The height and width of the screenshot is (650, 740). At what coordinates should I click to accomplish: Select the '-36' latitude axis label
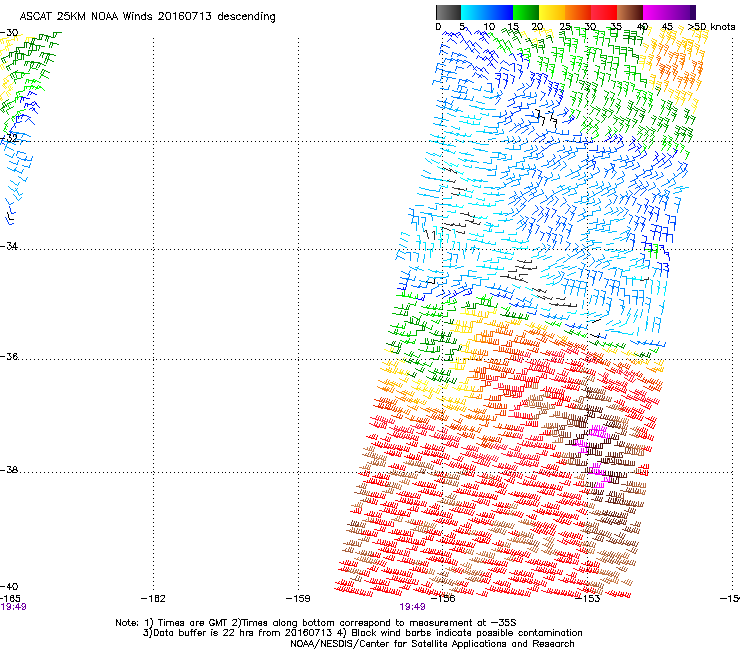click(9, 356)
